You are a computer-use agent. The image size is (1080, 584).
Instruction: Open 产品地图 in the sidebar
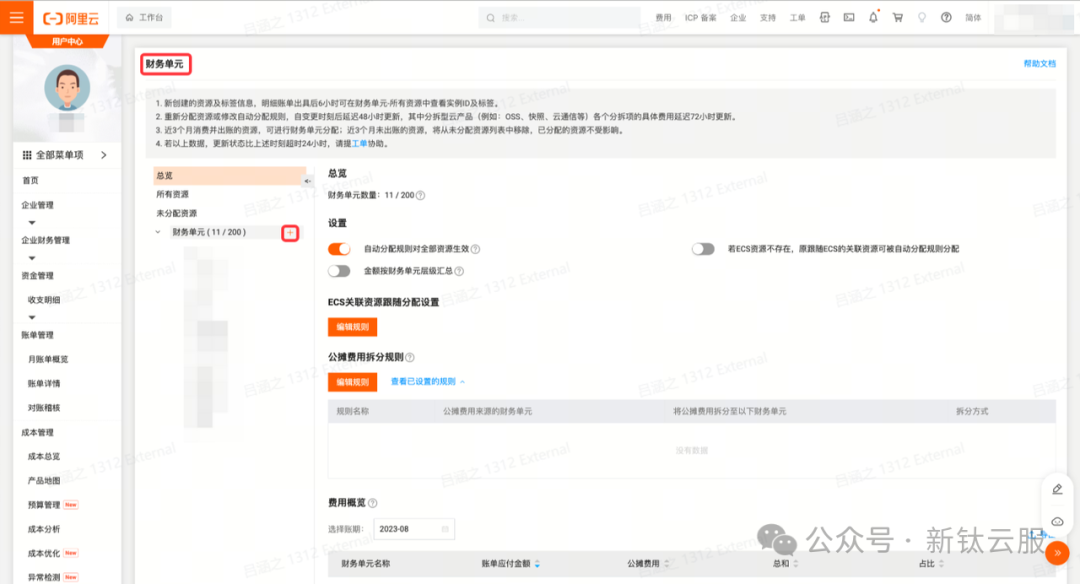(x=43, y=481)
